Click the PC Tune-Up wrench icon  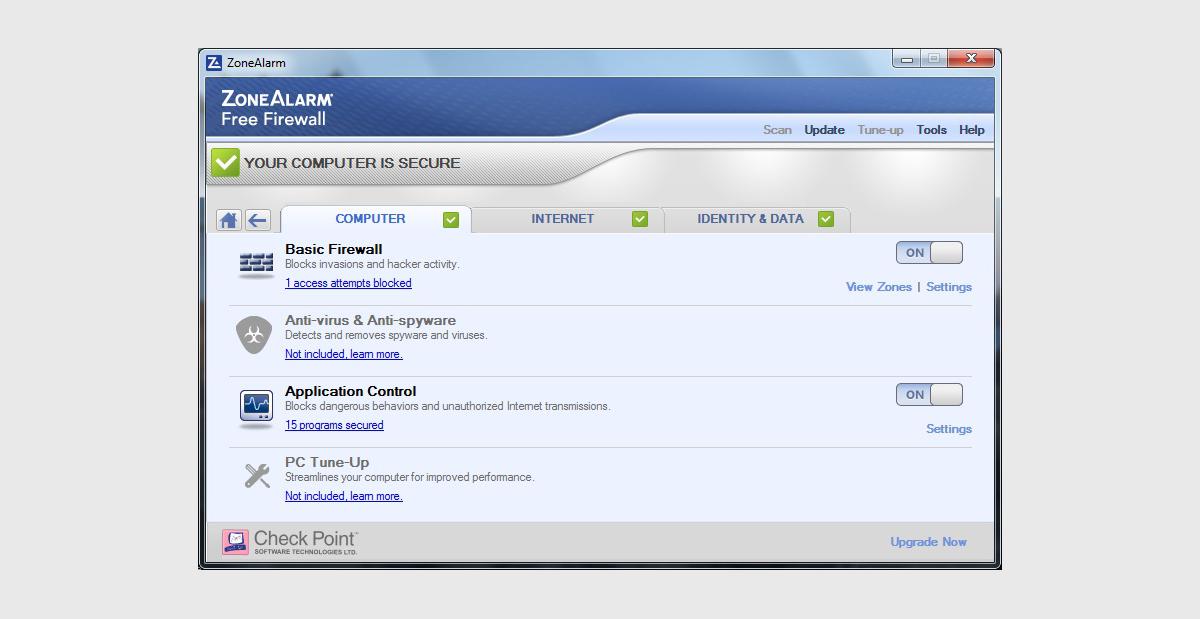tap(257, 476)
